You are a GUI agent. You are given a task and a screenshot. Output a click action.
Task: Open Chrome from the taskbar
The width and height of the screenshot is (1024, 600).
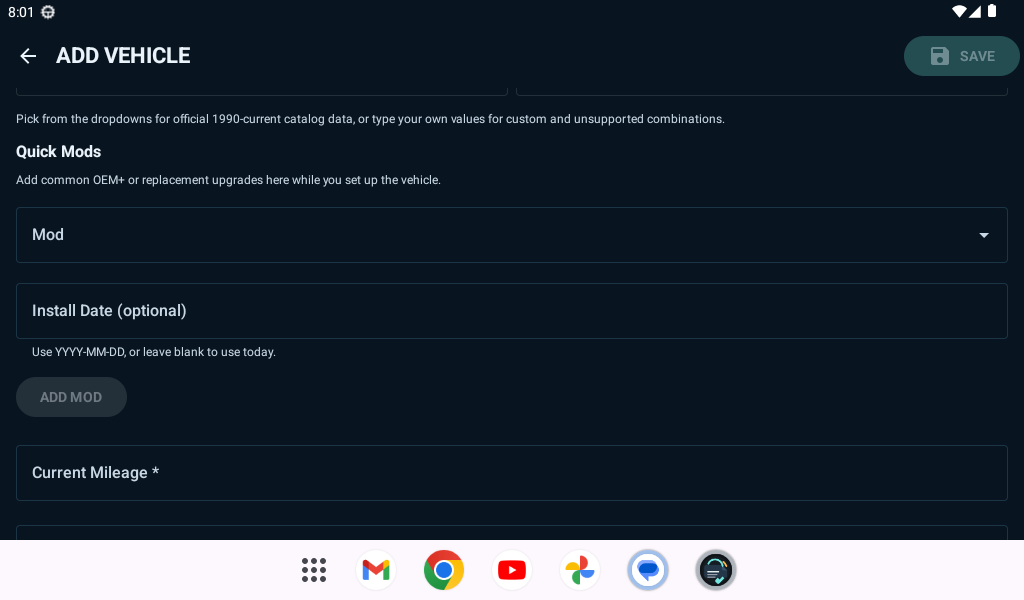443,570
